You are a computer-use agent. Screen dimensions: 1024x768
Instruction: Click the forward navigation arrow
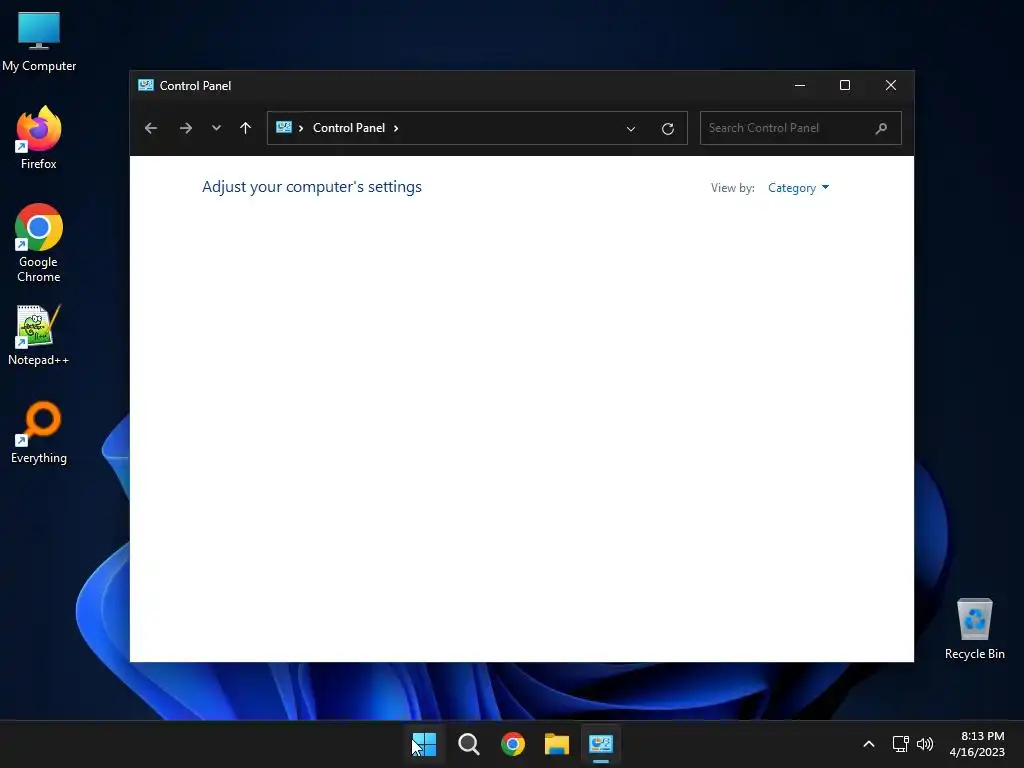point(185,128)
